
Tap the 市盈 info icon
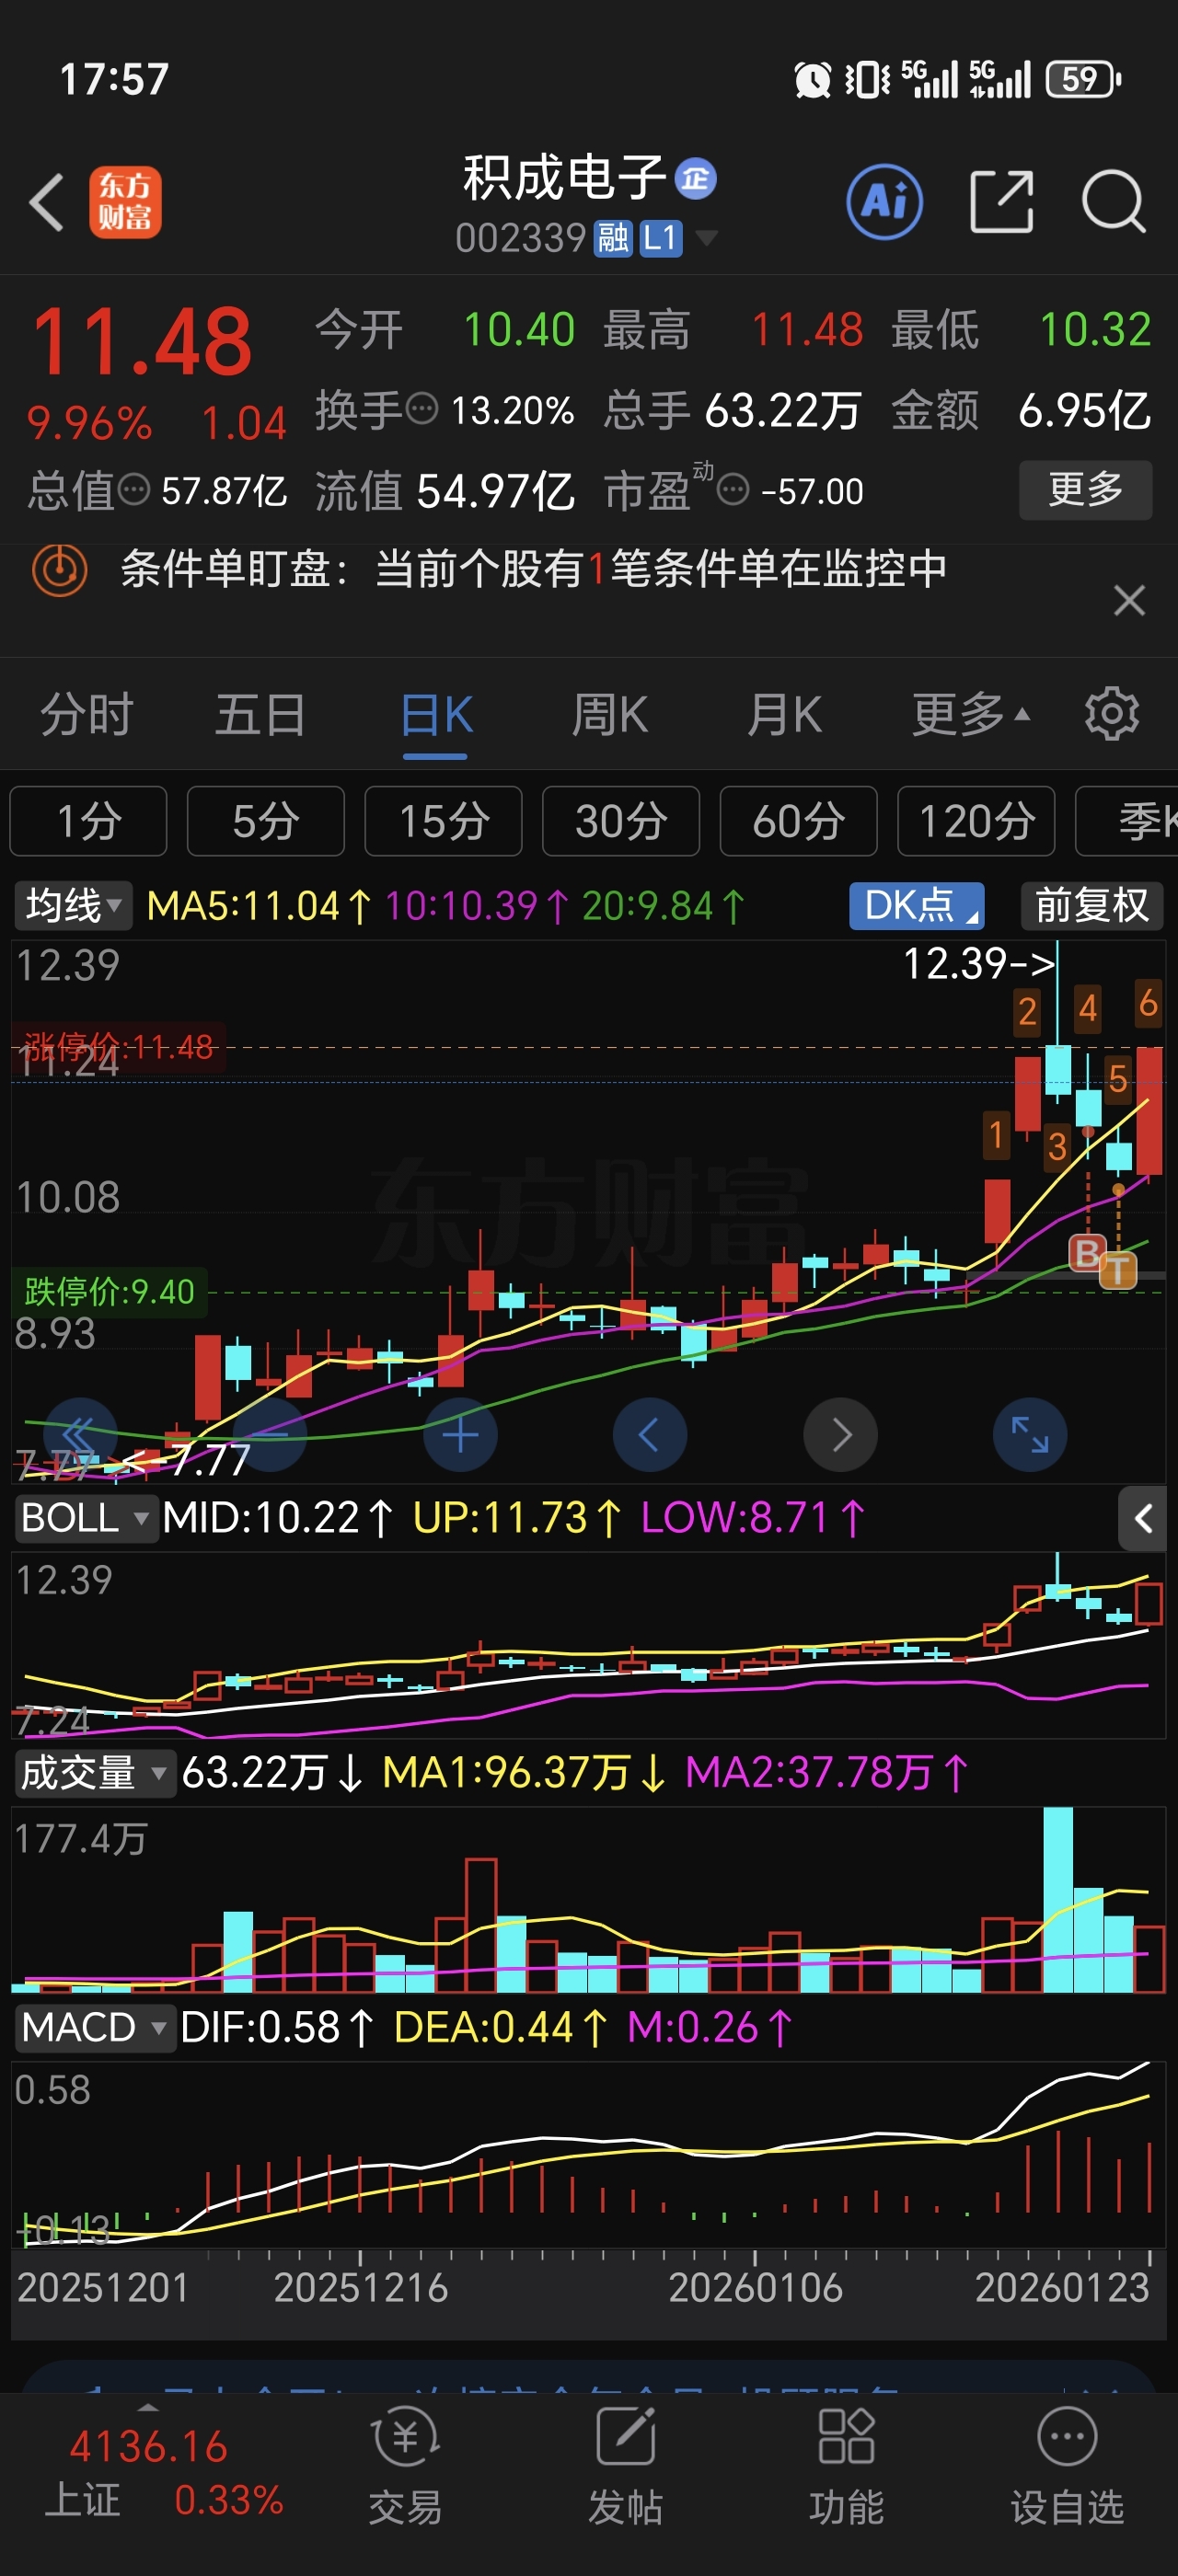click(x=734, y=490)
